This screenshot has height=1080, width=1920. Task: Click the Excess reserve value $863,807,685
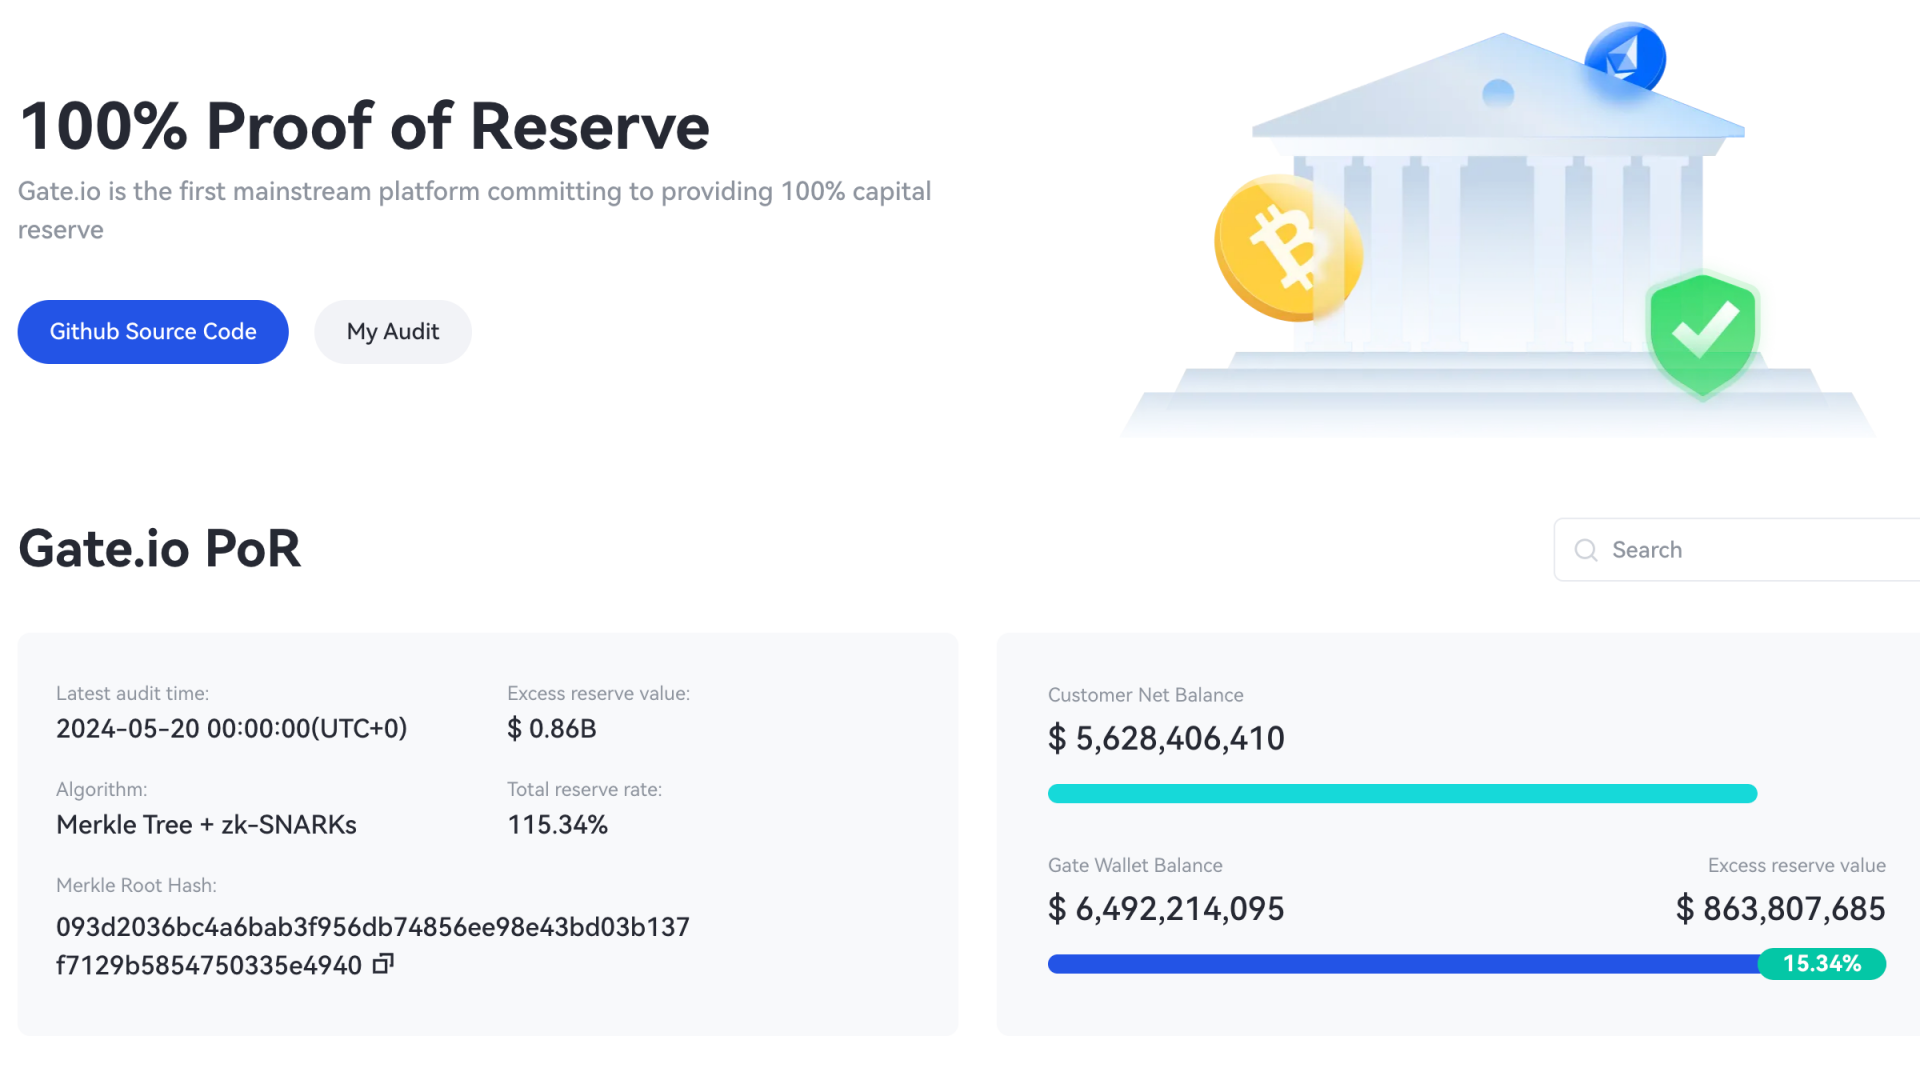pos(1779,909)
